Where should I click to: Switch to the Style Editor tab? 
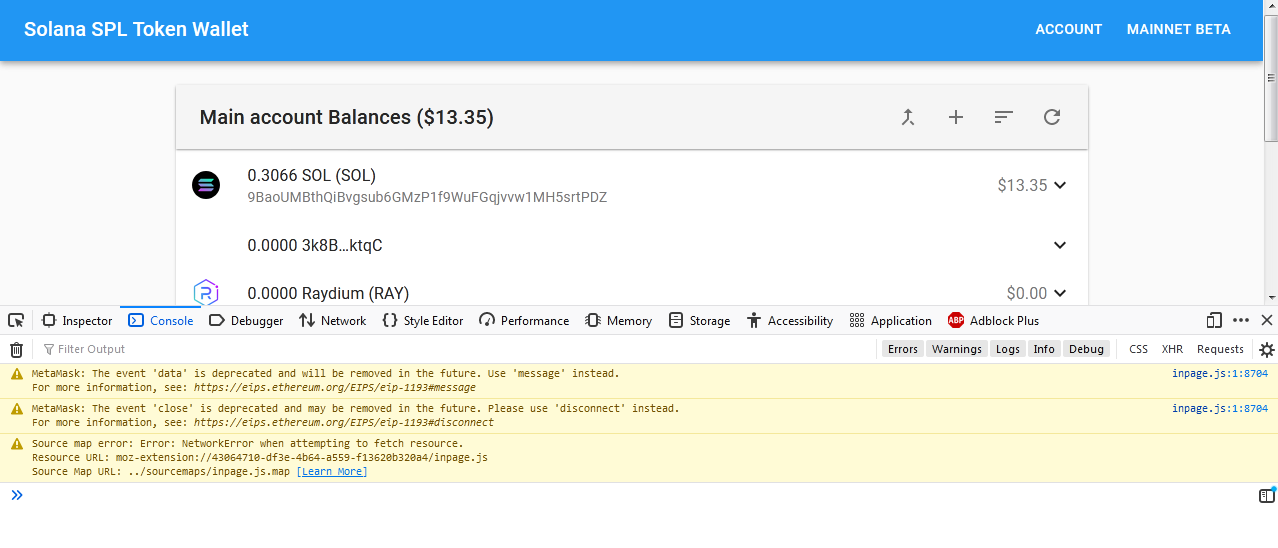click(423, 321)
